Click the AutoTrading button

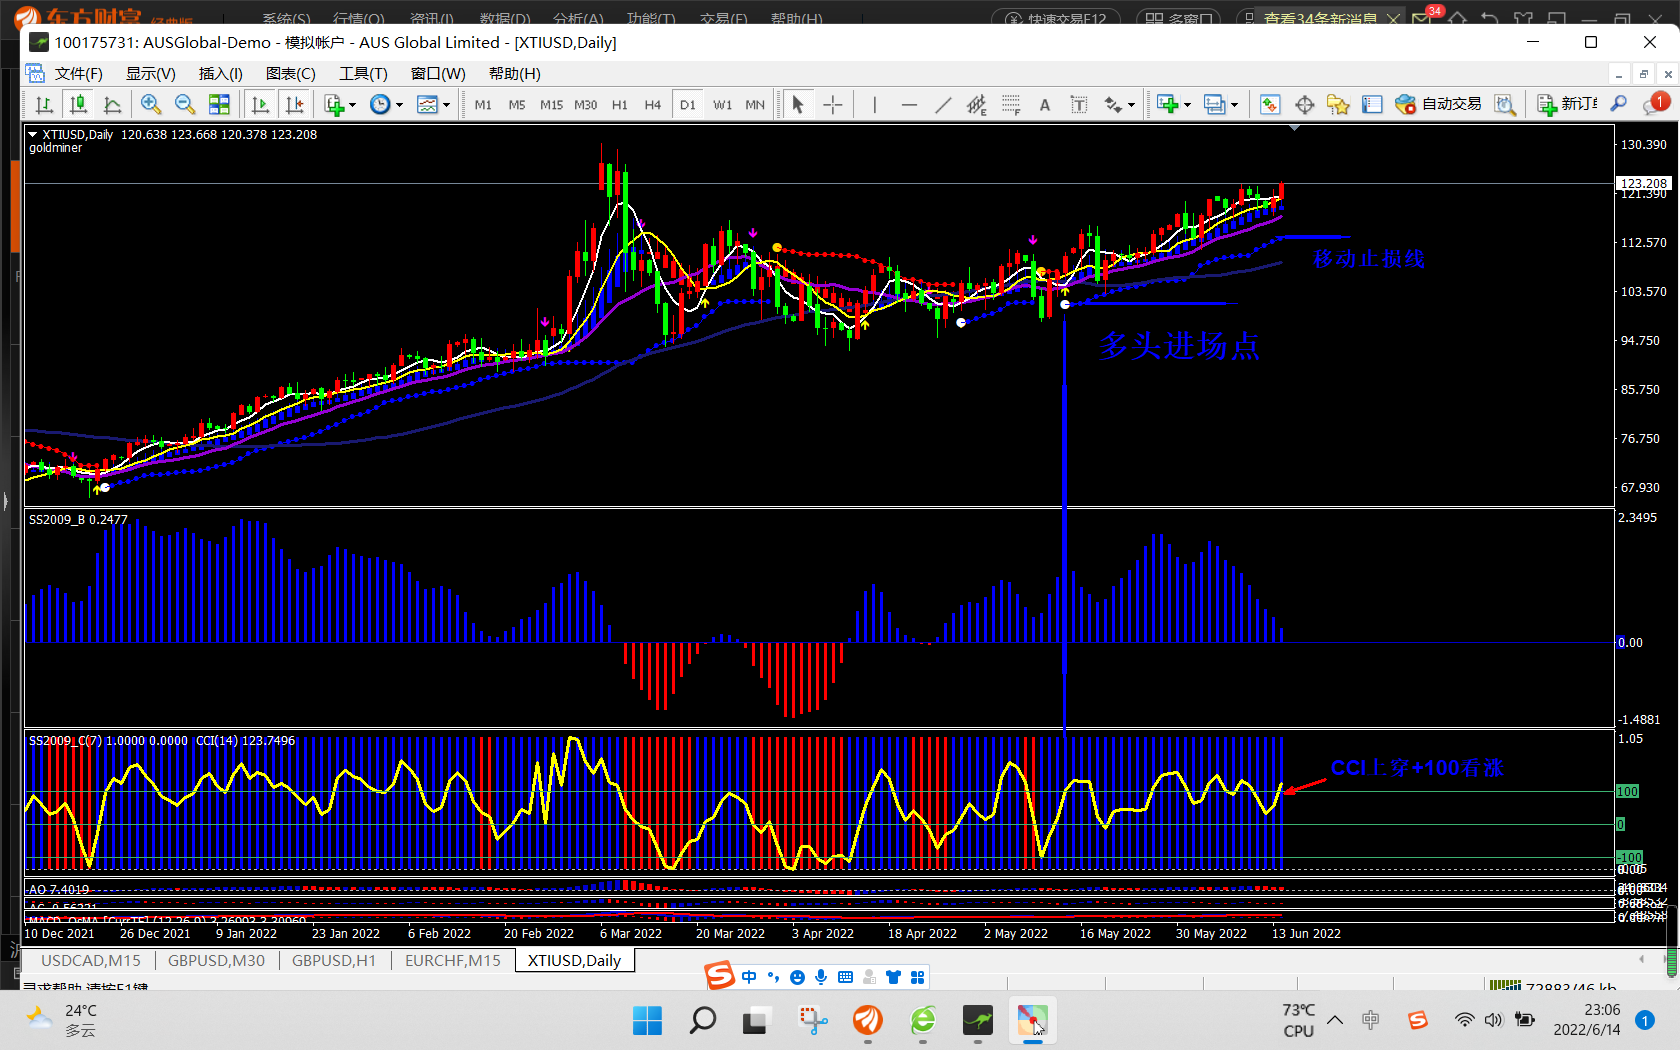click(x=1438, y=104)
